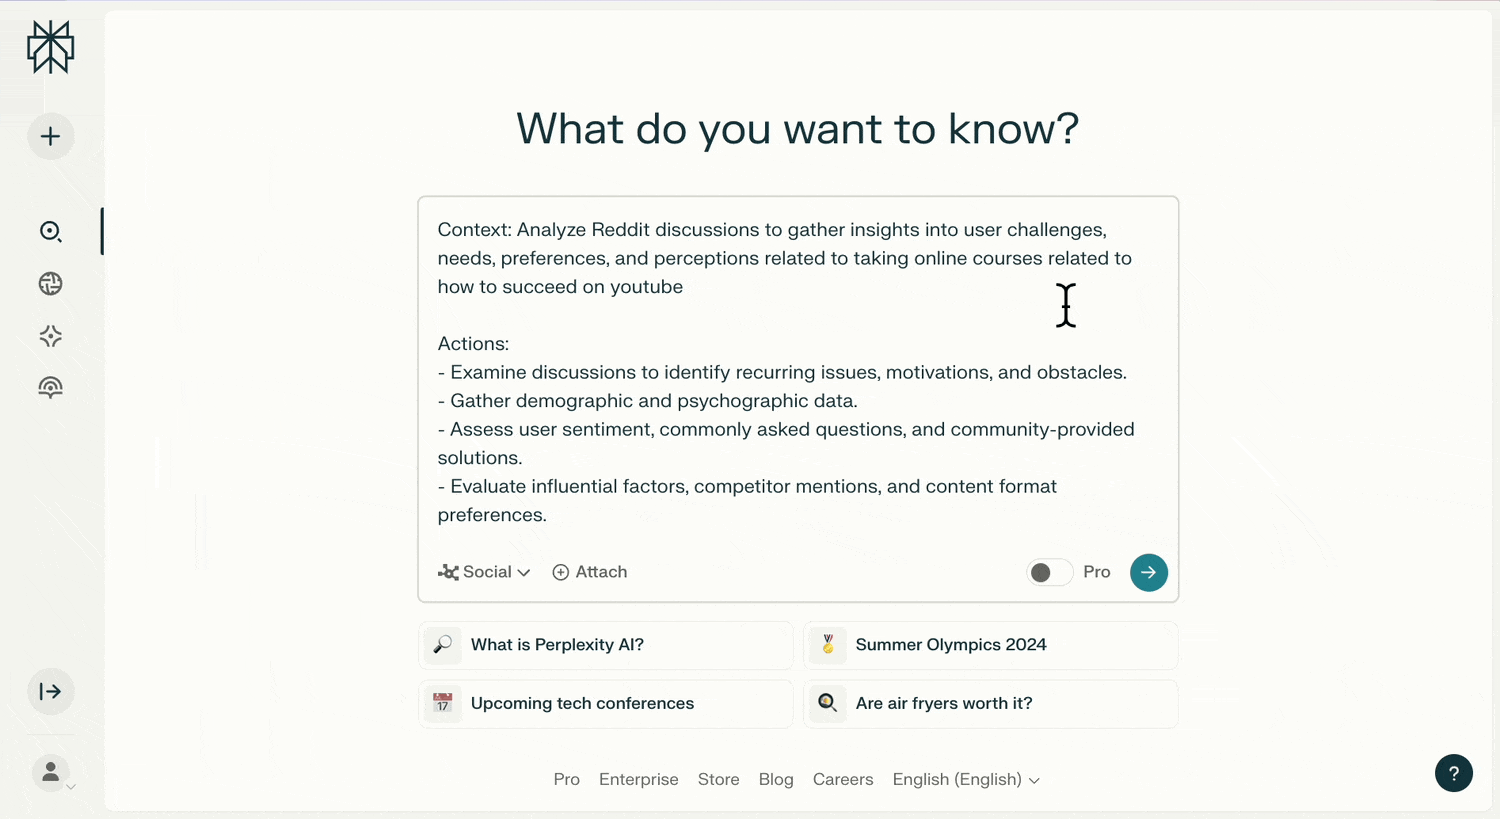Visit the Careers footer link
The width and height of the screenshot is (1500, 819).
(842, 779)
